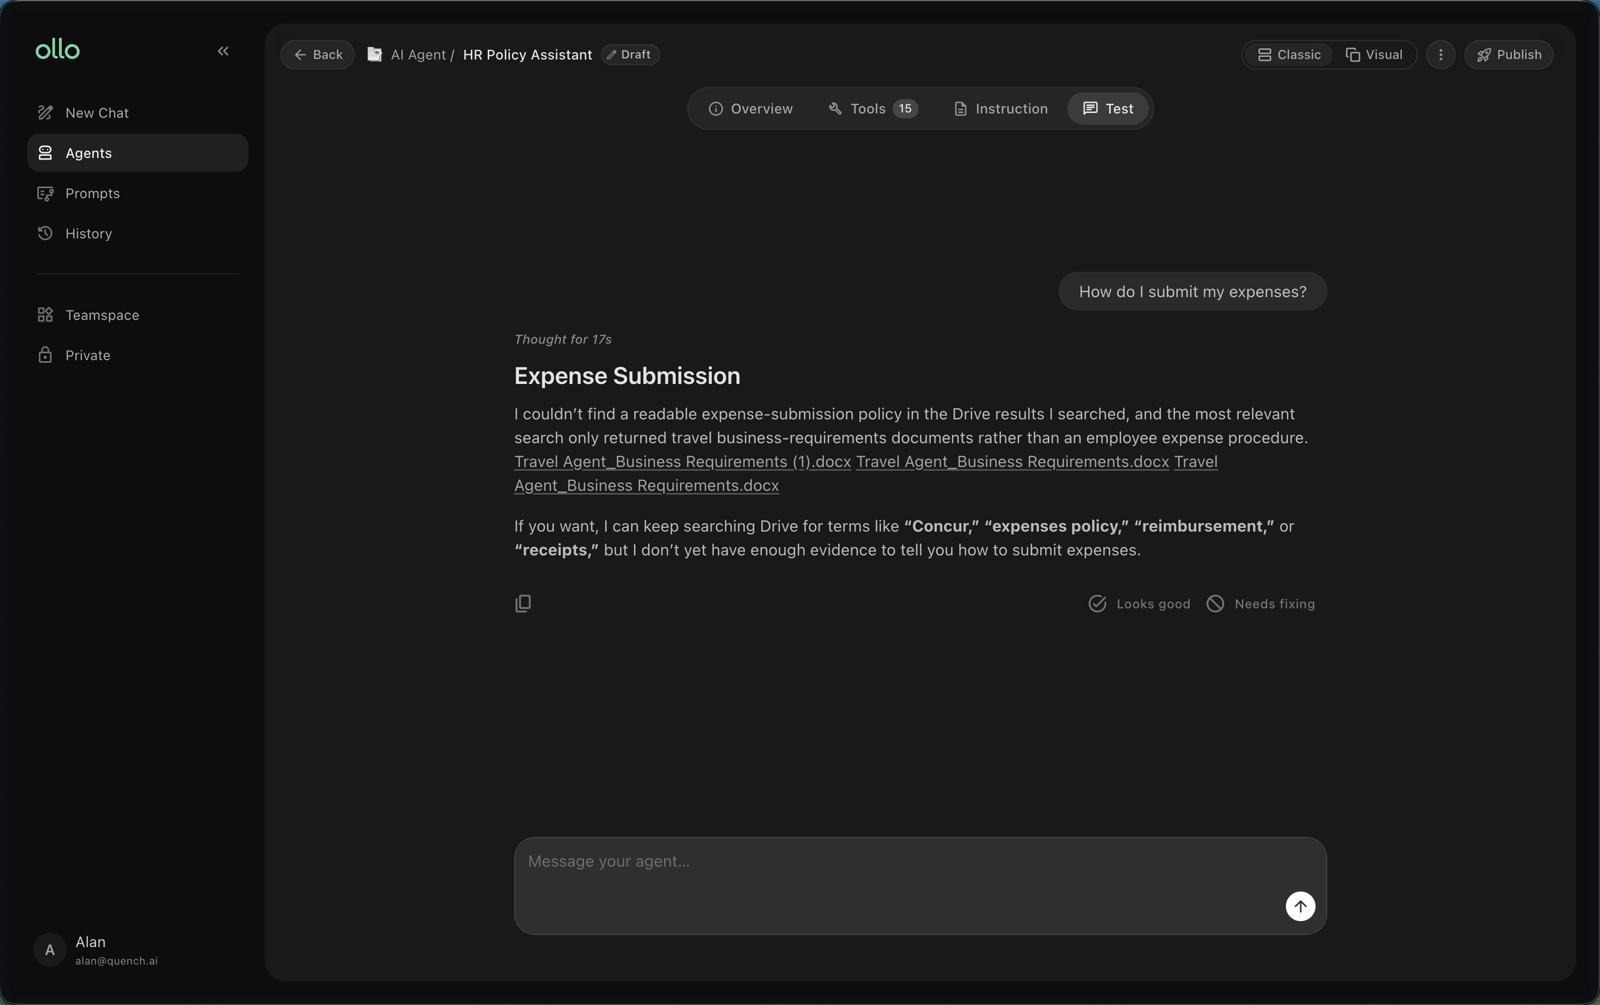
Task: Open Travel Agent_Business Requirements (1).docx link
Action: tap(682, 462)
